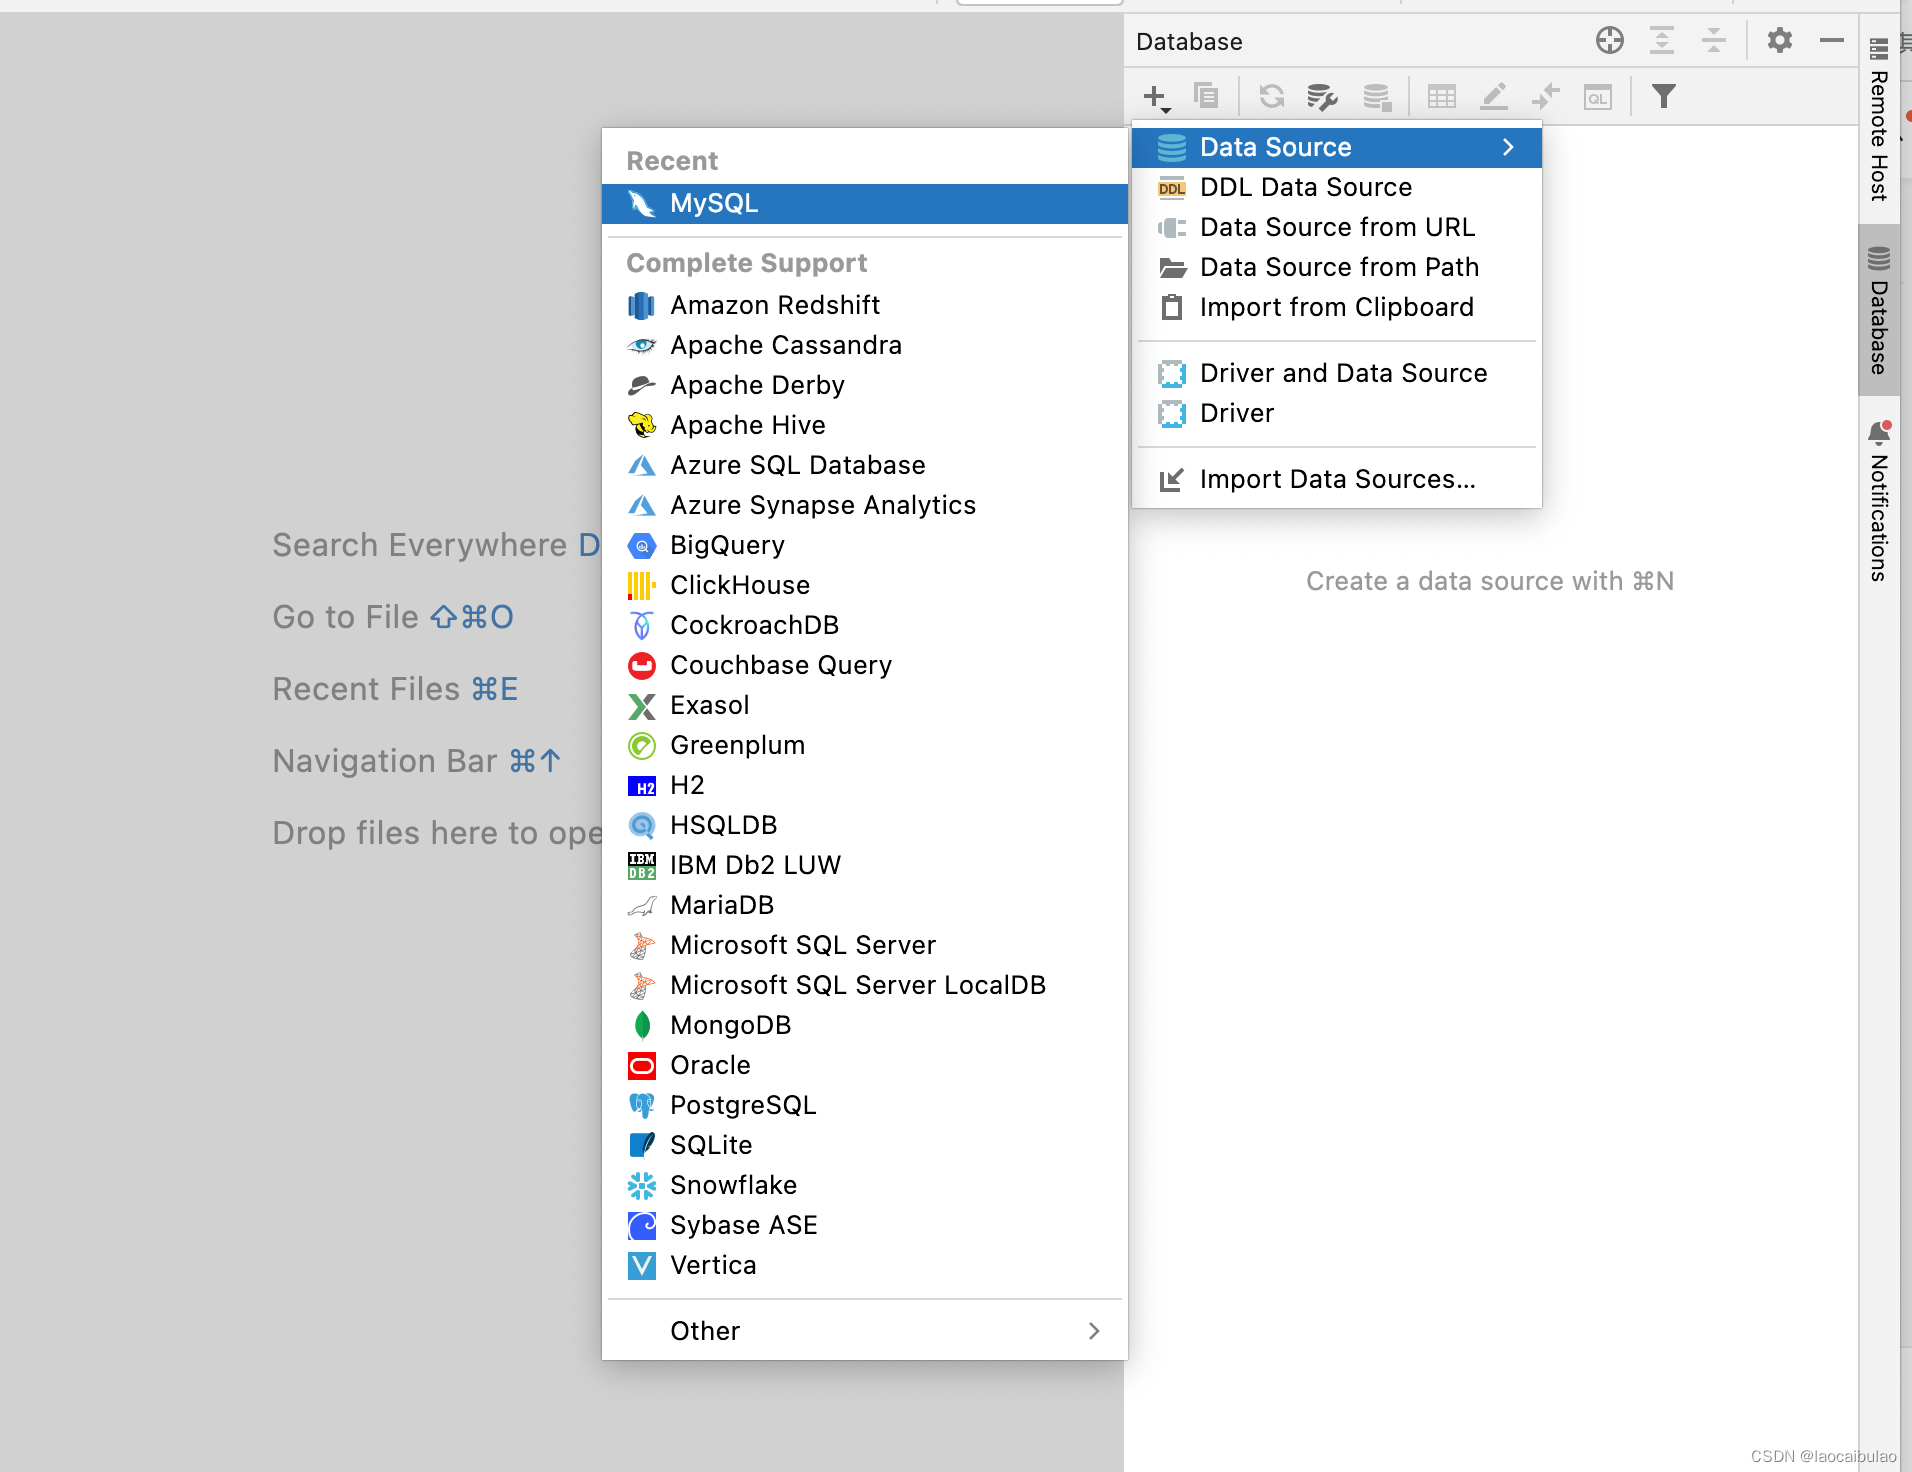Collapse all nodes in Database panel
The width and height of the screenshot is (1912, 1472).
(x=1715, y=41)
